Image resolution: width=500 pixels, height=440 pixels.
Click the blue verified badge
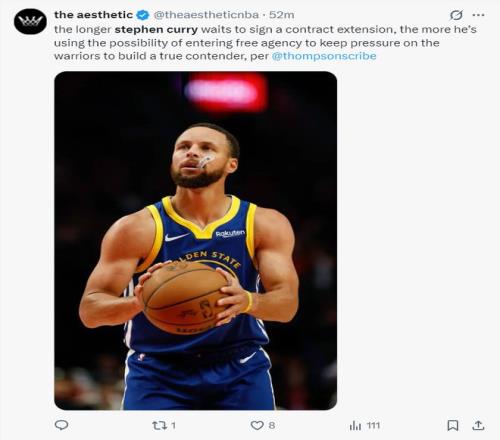[x=143, y=15]
